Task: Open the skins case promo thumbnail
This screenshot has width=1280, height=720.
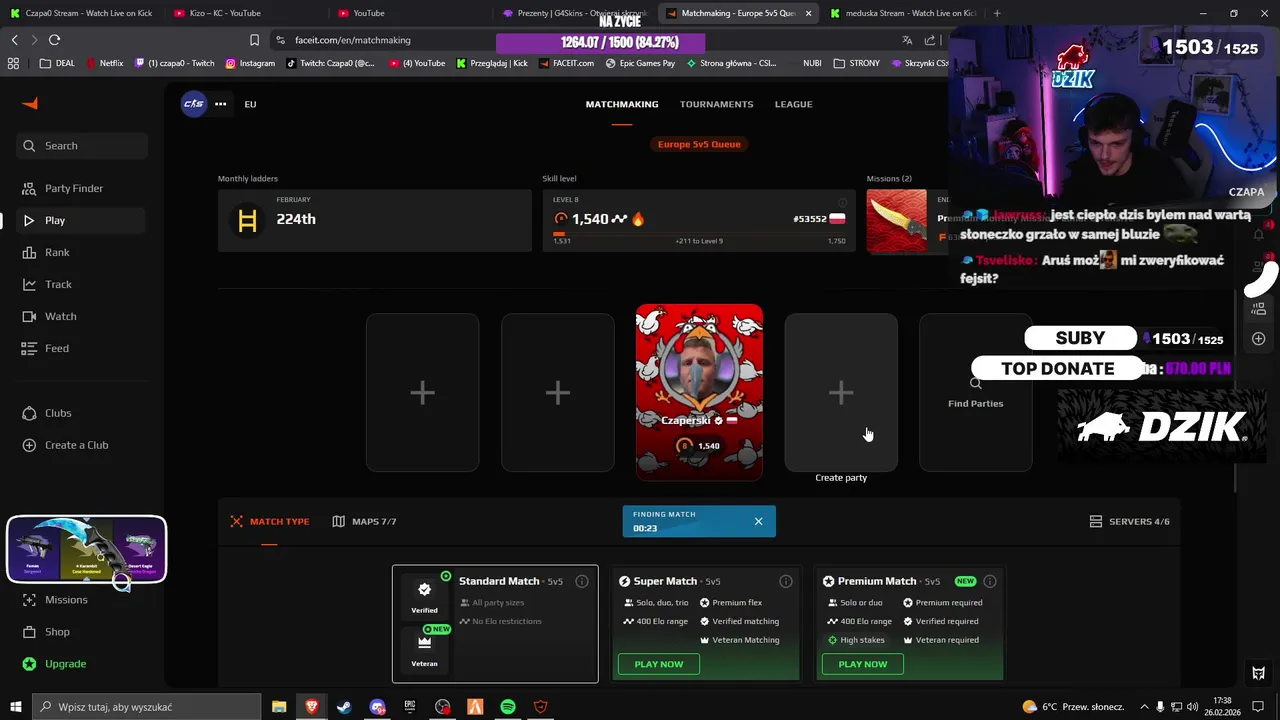Action: click(86, 549)
